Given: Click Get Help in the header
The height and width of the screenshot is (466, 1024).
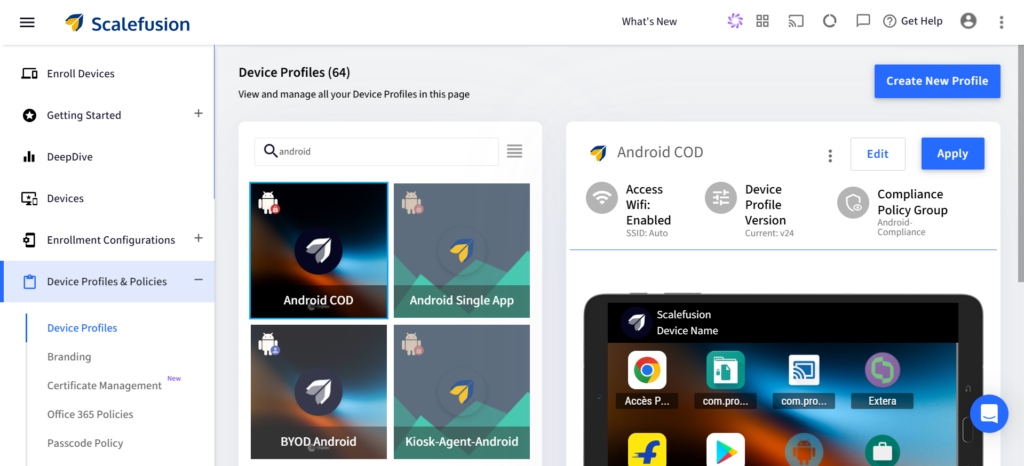Looking at the screenshot, I should (912, 22).
